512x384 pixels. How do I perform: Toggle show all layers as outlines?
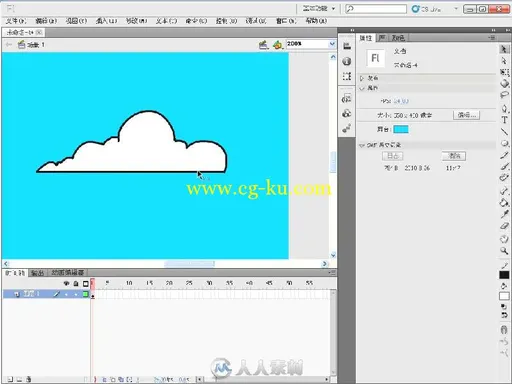click(x=86, y=284)
